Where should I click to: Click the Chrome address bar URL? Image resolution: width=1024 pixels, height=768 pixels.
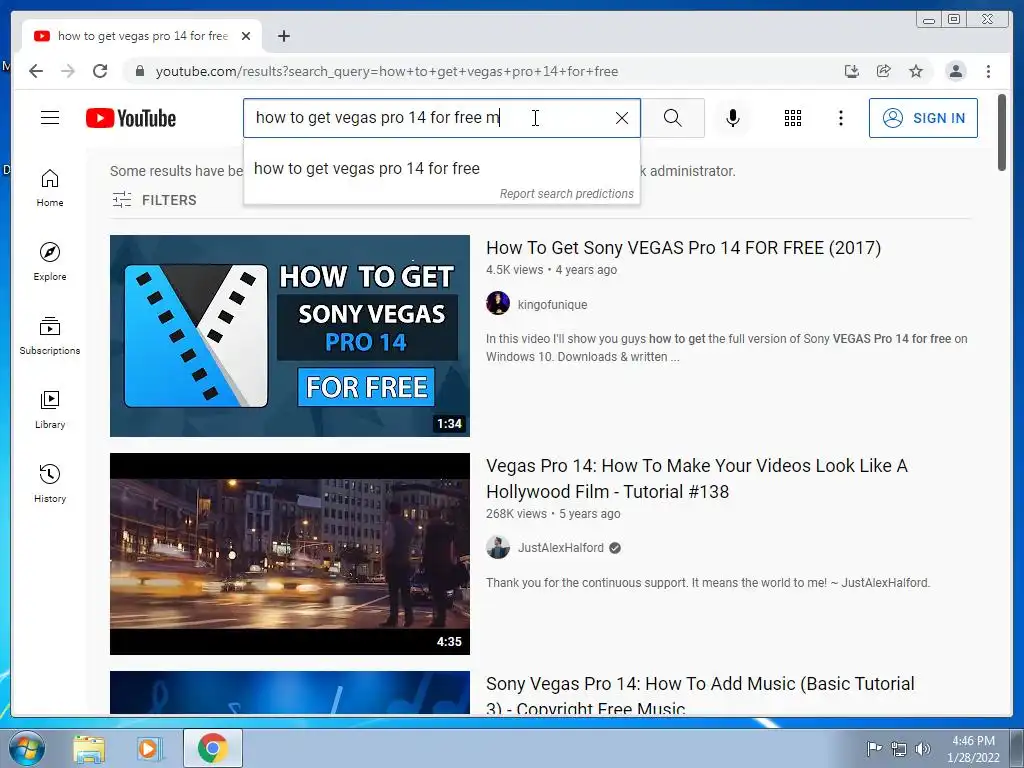point(387,71)
